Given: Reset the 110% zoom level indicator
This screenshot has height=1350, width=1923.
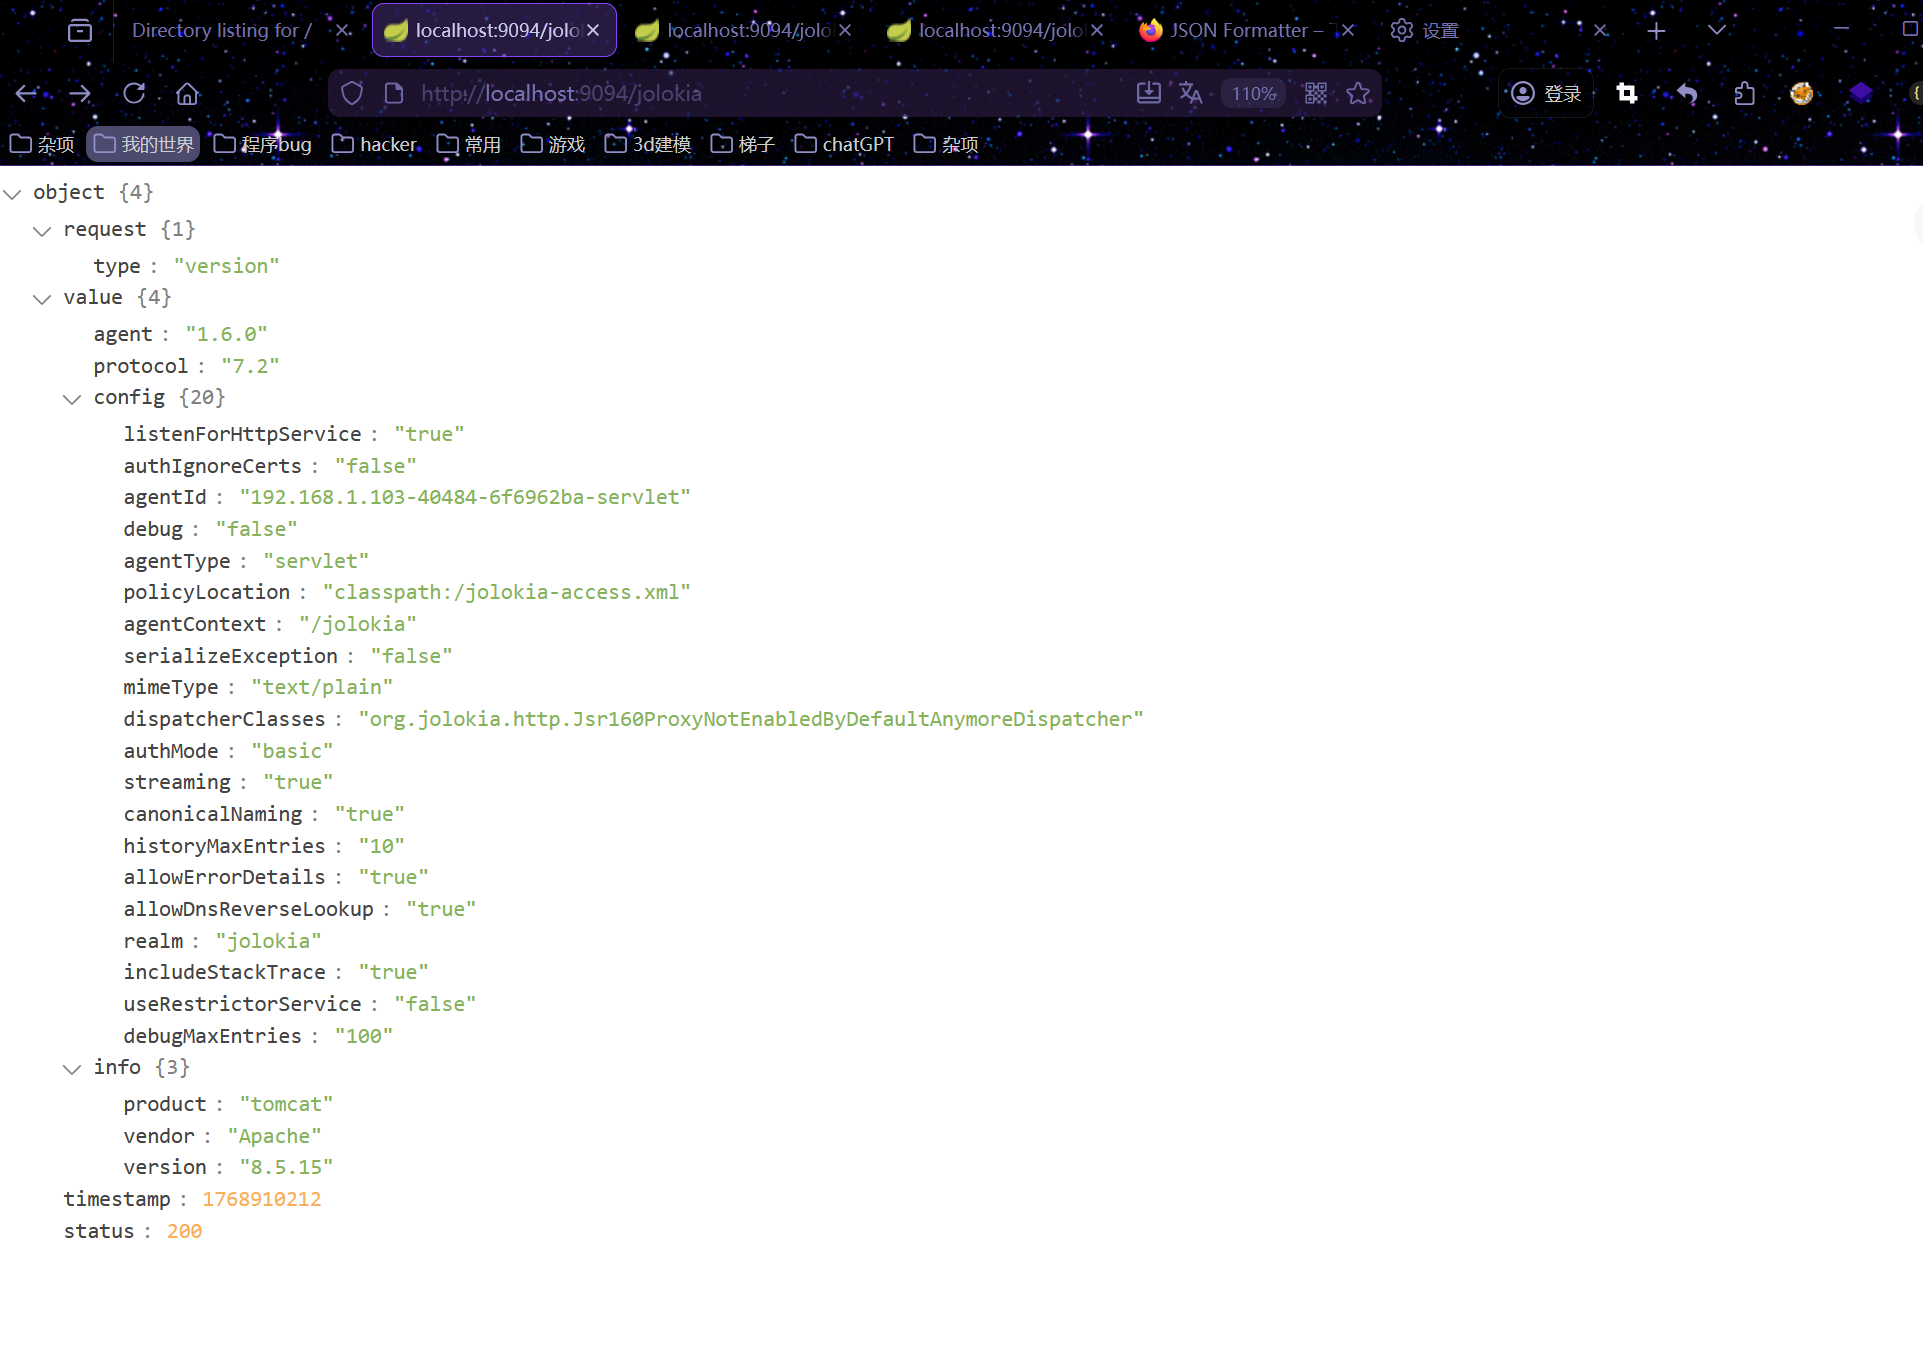Looking at the screenshot, I should click(1253, 93).
